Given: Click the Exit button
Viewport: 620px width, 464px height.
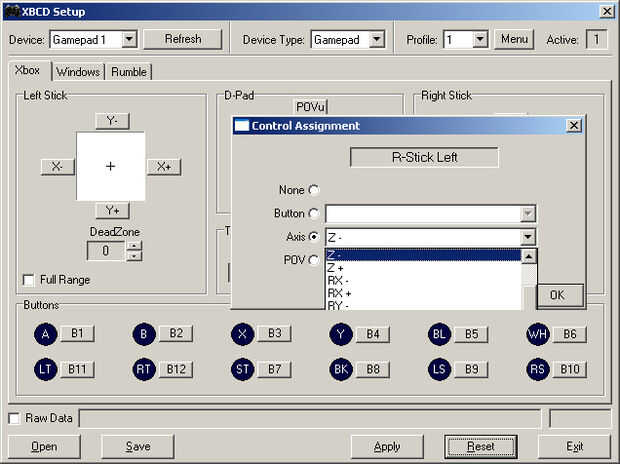Looking at the screenshot, I should (574, 447).
